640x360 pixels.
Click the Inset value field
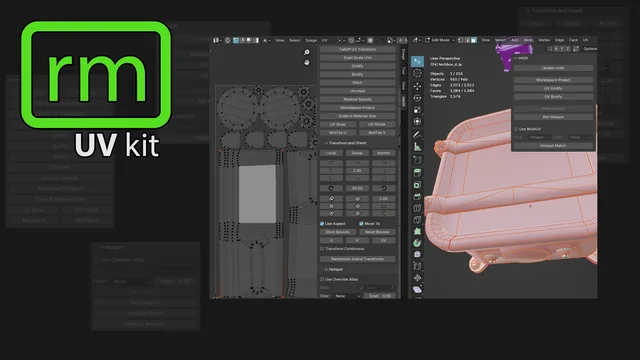tap(380, 296)
